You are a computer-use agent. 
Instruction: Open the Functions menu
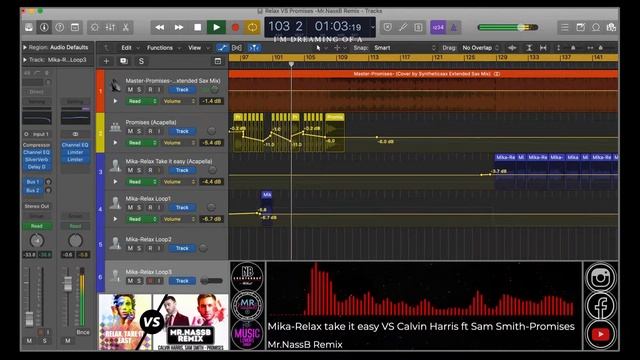pyautogui.click(x=160, y=48)
